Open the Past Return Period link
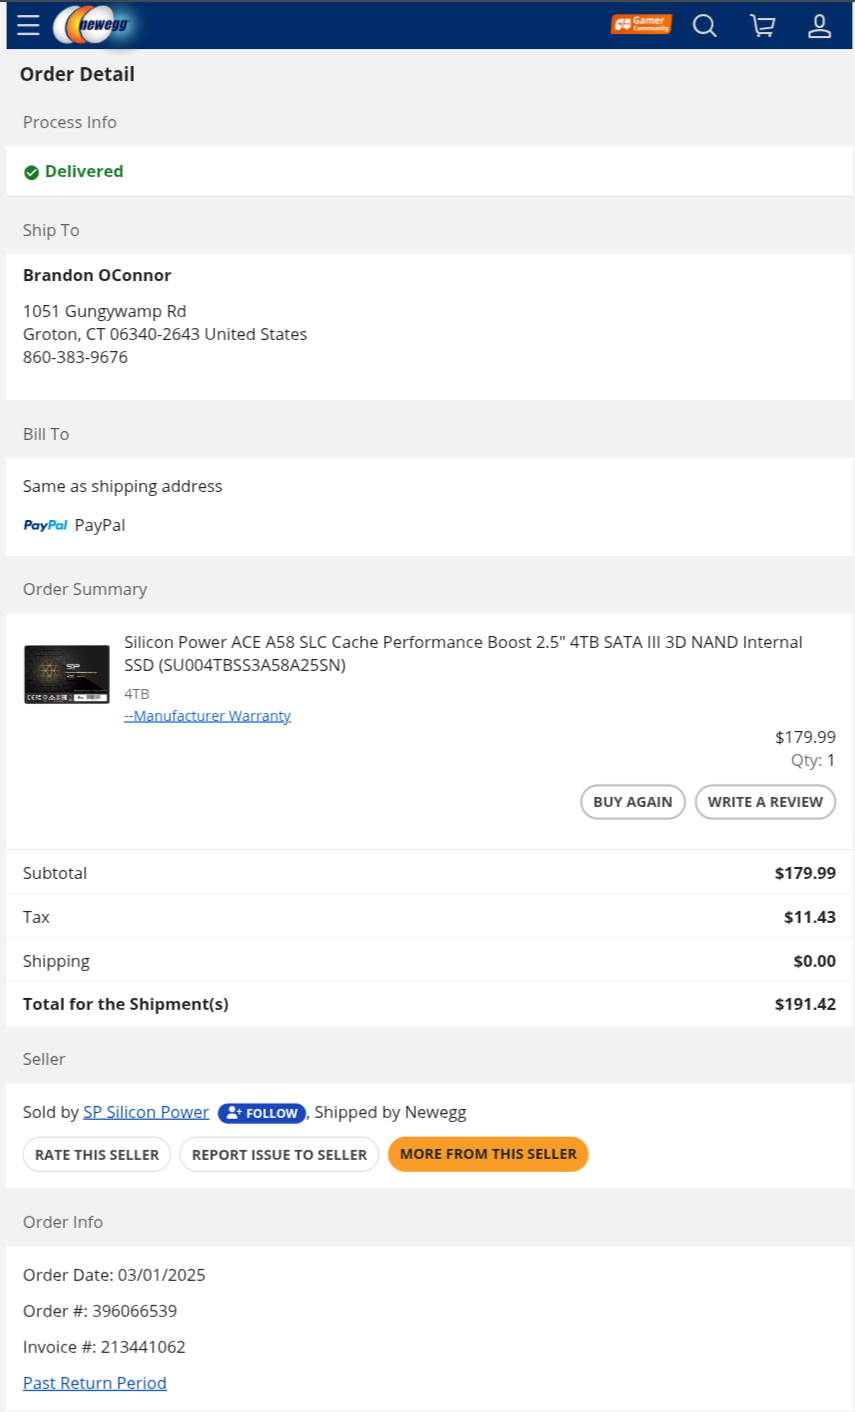The image size is (855, 1412). 95,1383
